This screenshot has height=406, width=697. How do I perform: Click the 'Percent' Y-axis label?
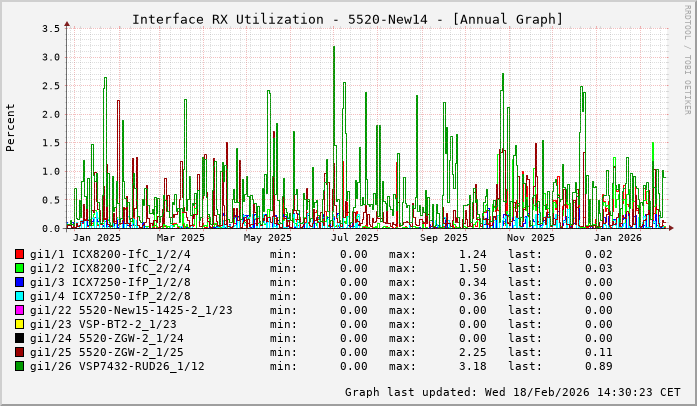pyautogui.click(x=11, y=128)
